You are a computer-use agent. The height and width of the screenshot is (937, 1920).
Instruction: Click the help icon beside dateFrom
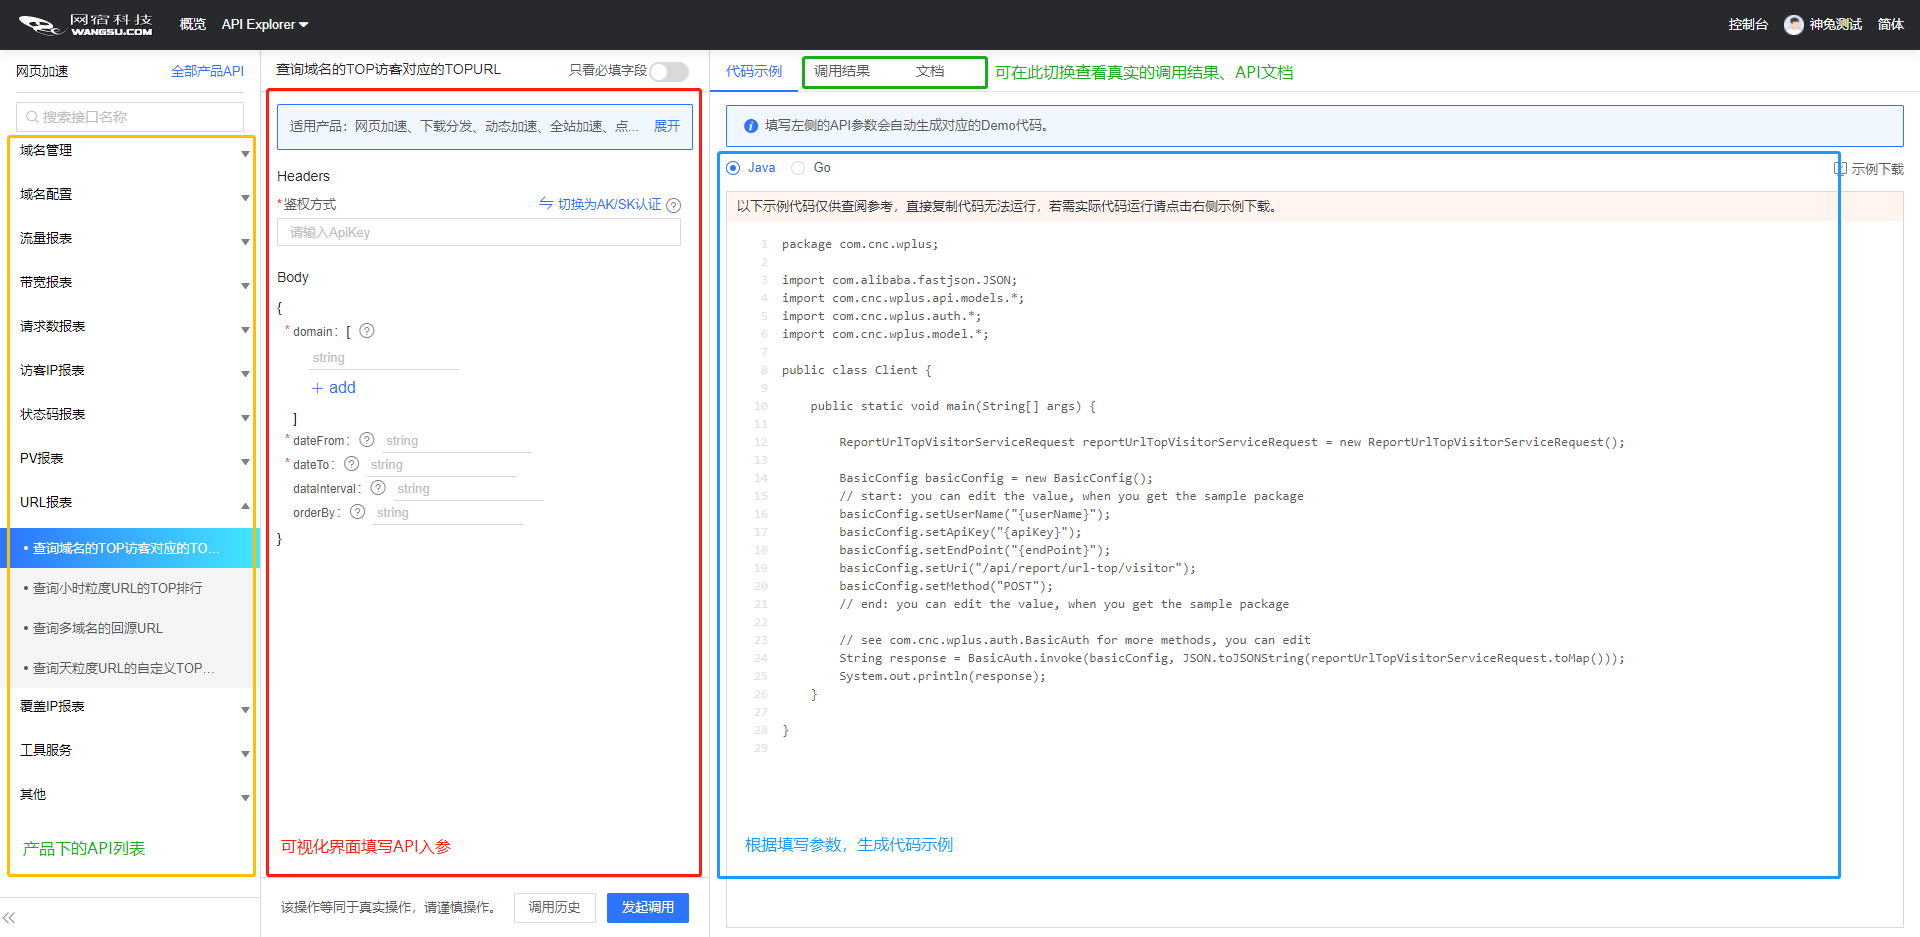click(x=367, y=440)
